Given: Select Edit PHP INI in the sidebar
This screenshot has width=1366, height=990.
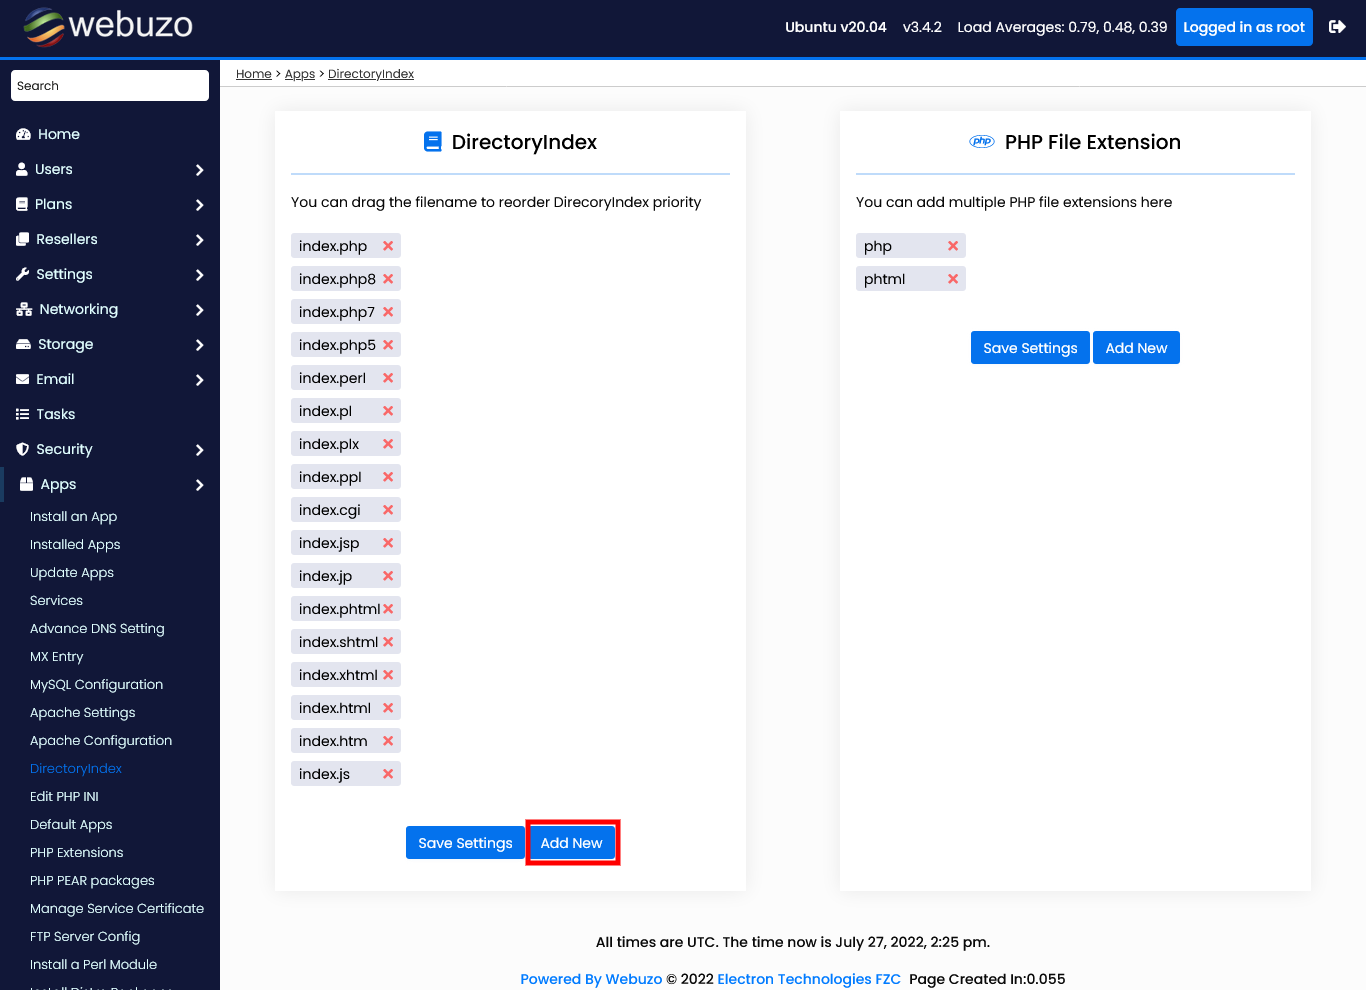Looking at the screenshot, I should pyautogui.click(x=64, y=796).
